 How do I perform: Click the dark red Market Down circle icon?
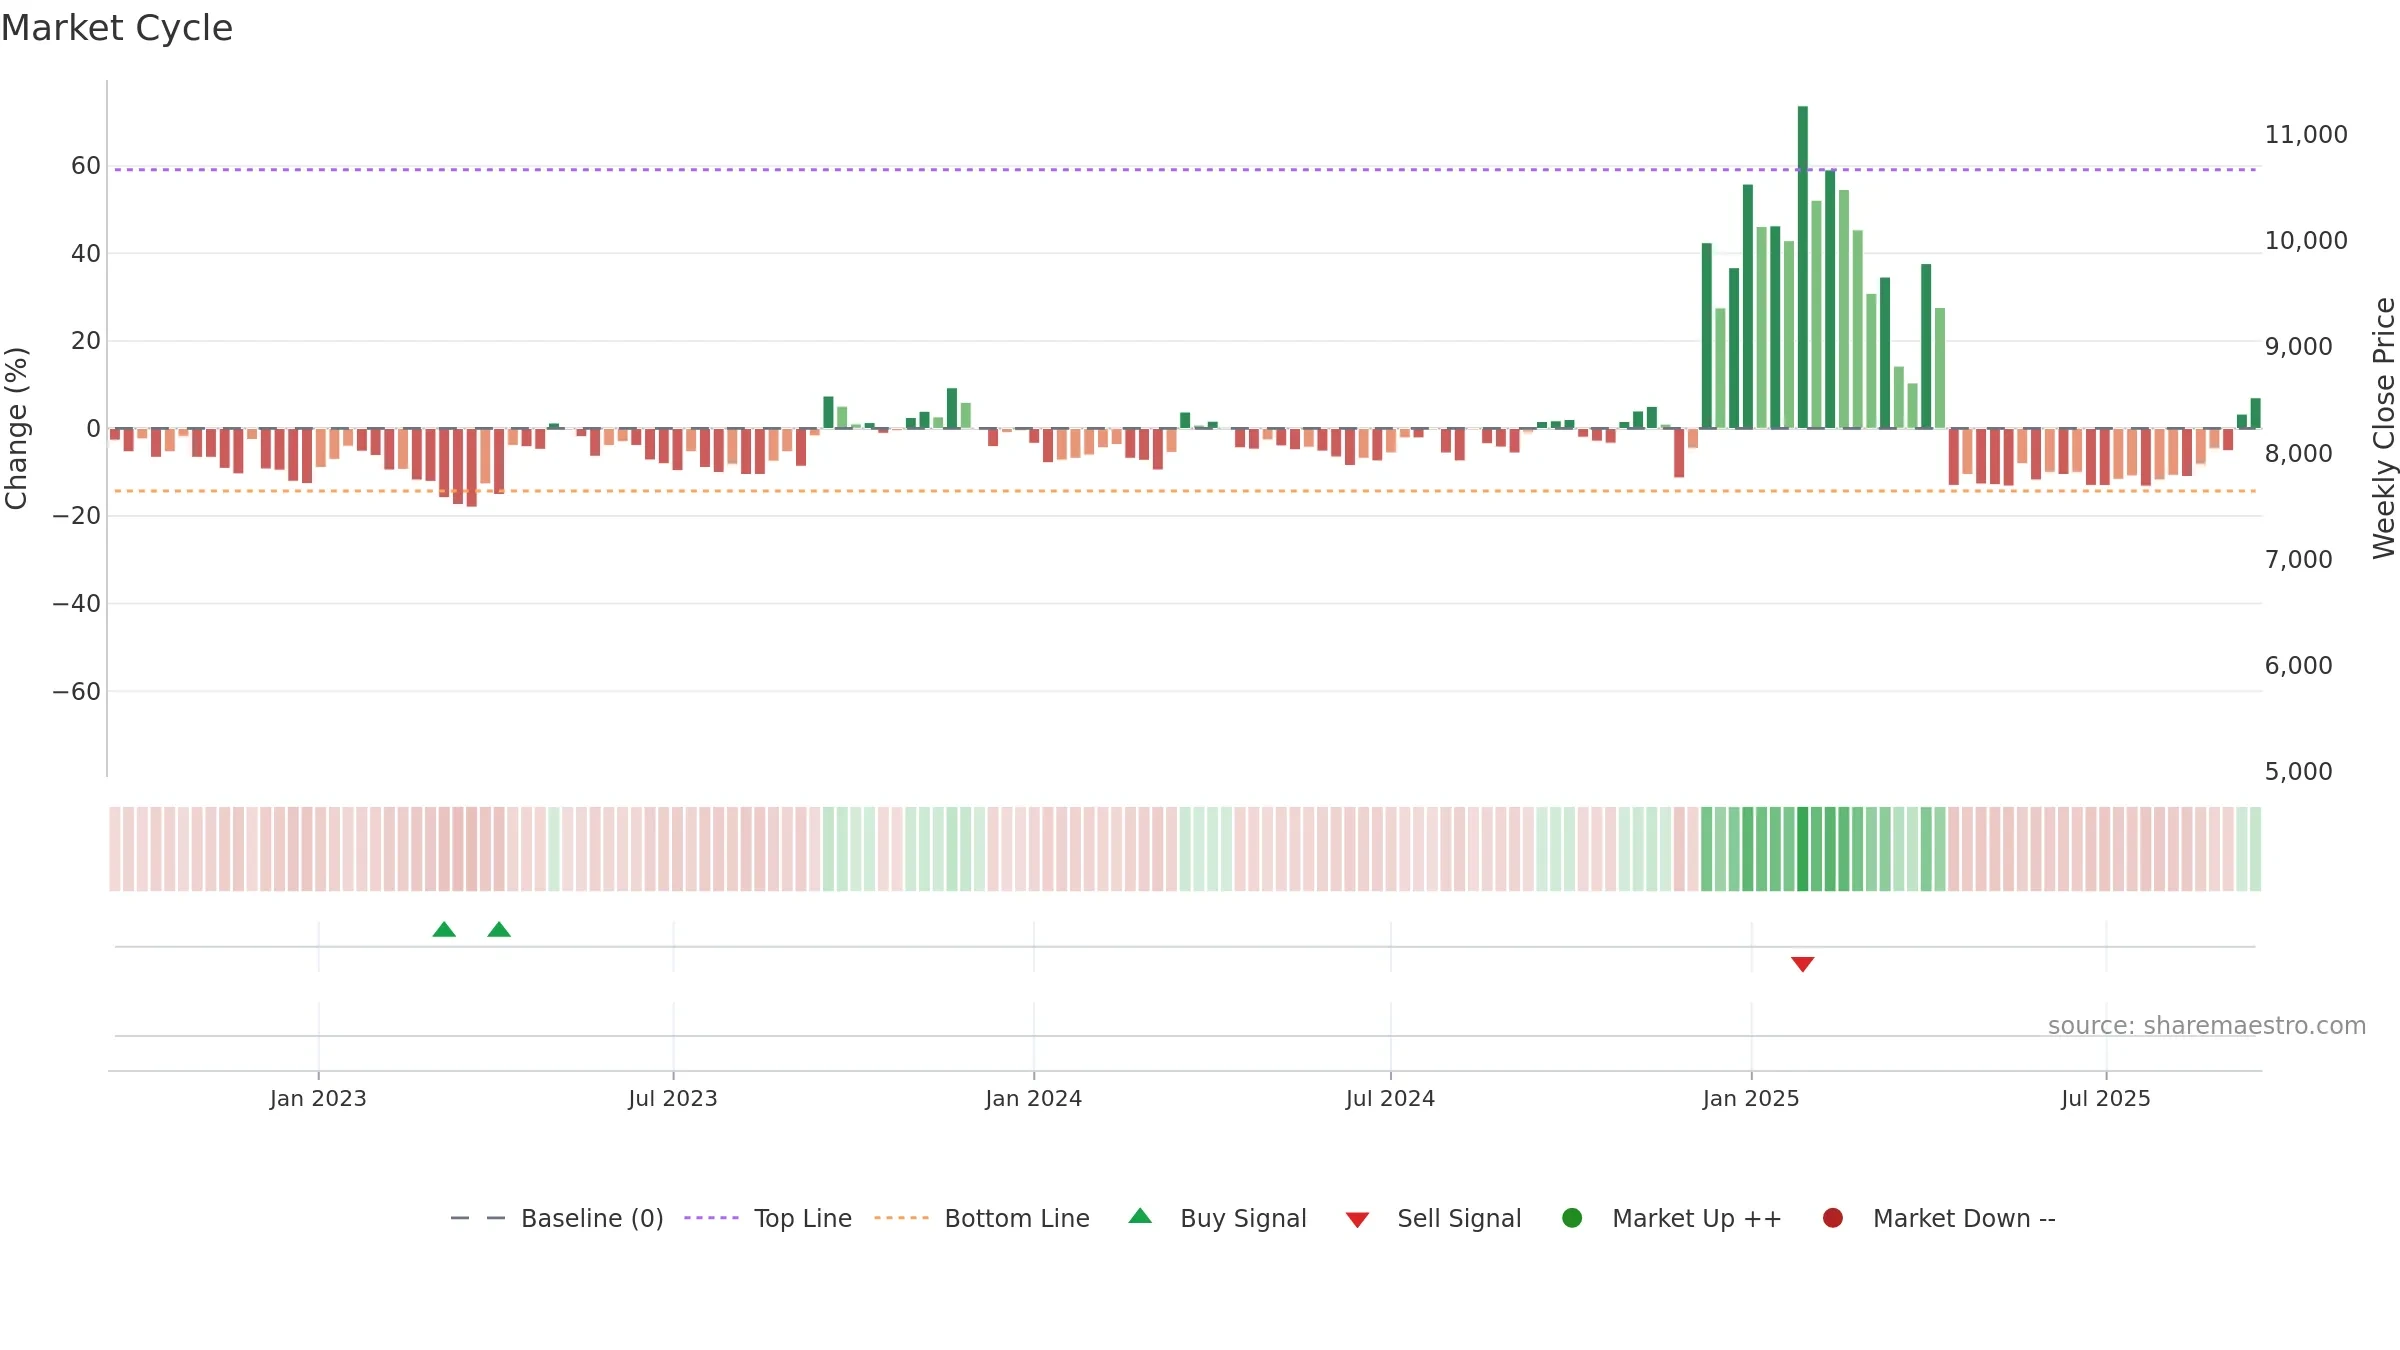pos(1833,1218)
